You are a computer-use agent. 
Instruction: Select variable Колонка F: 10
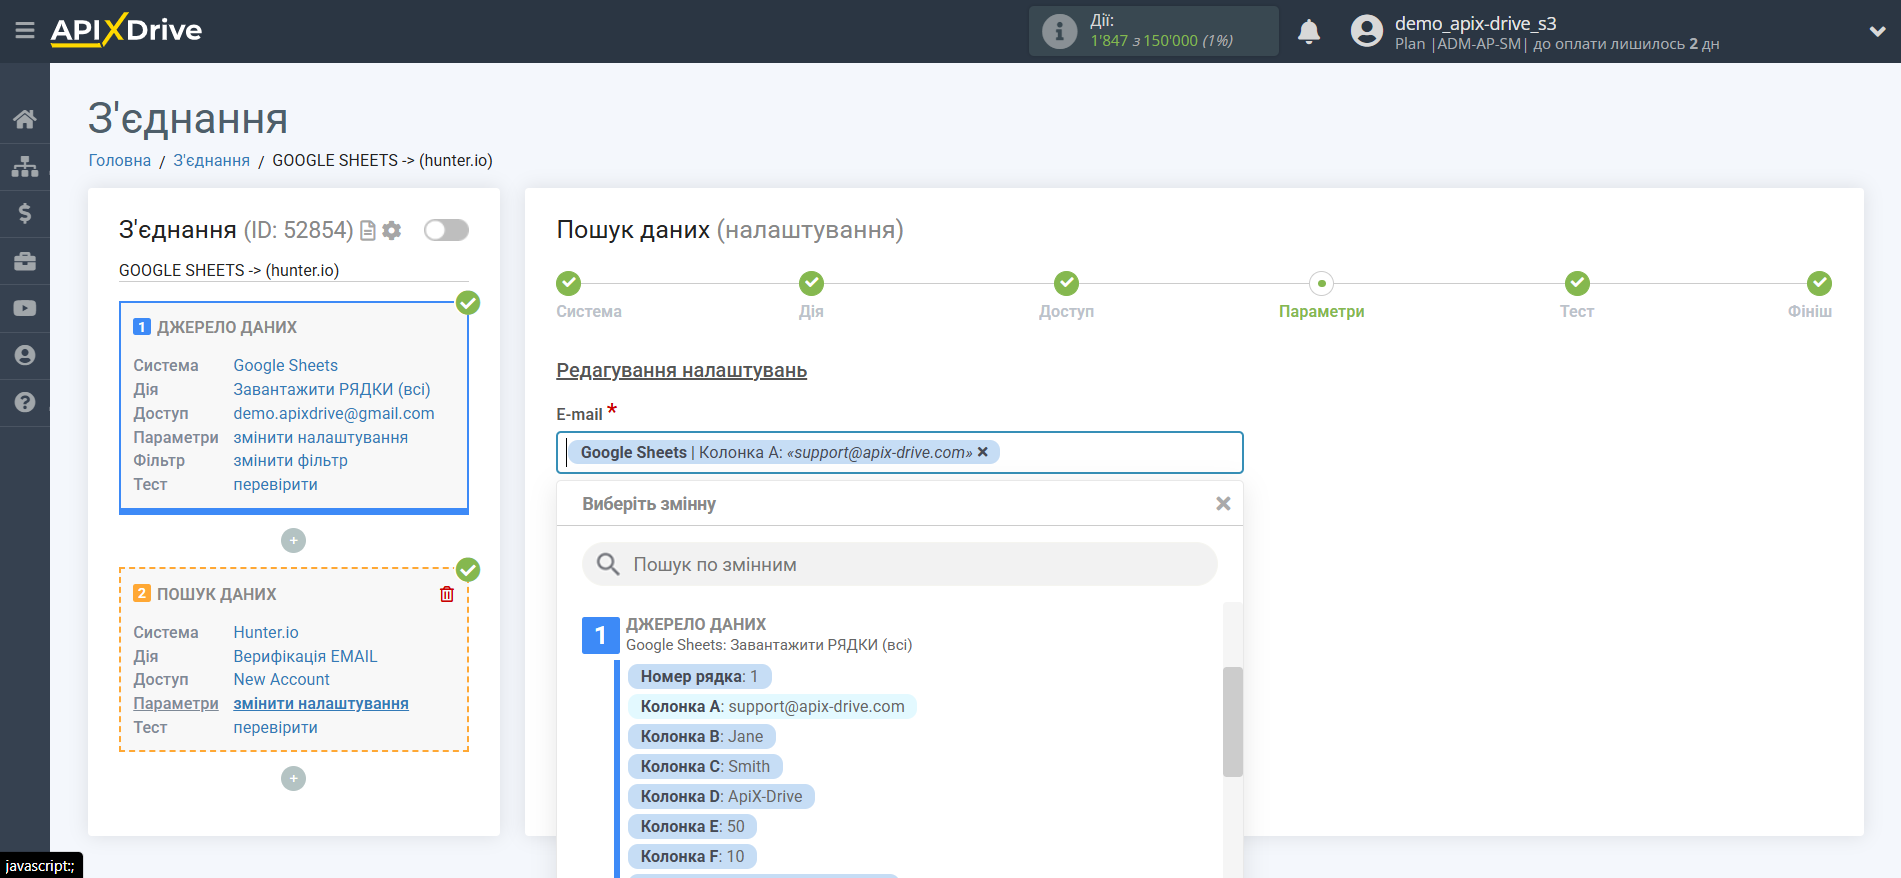pos(692,857)
